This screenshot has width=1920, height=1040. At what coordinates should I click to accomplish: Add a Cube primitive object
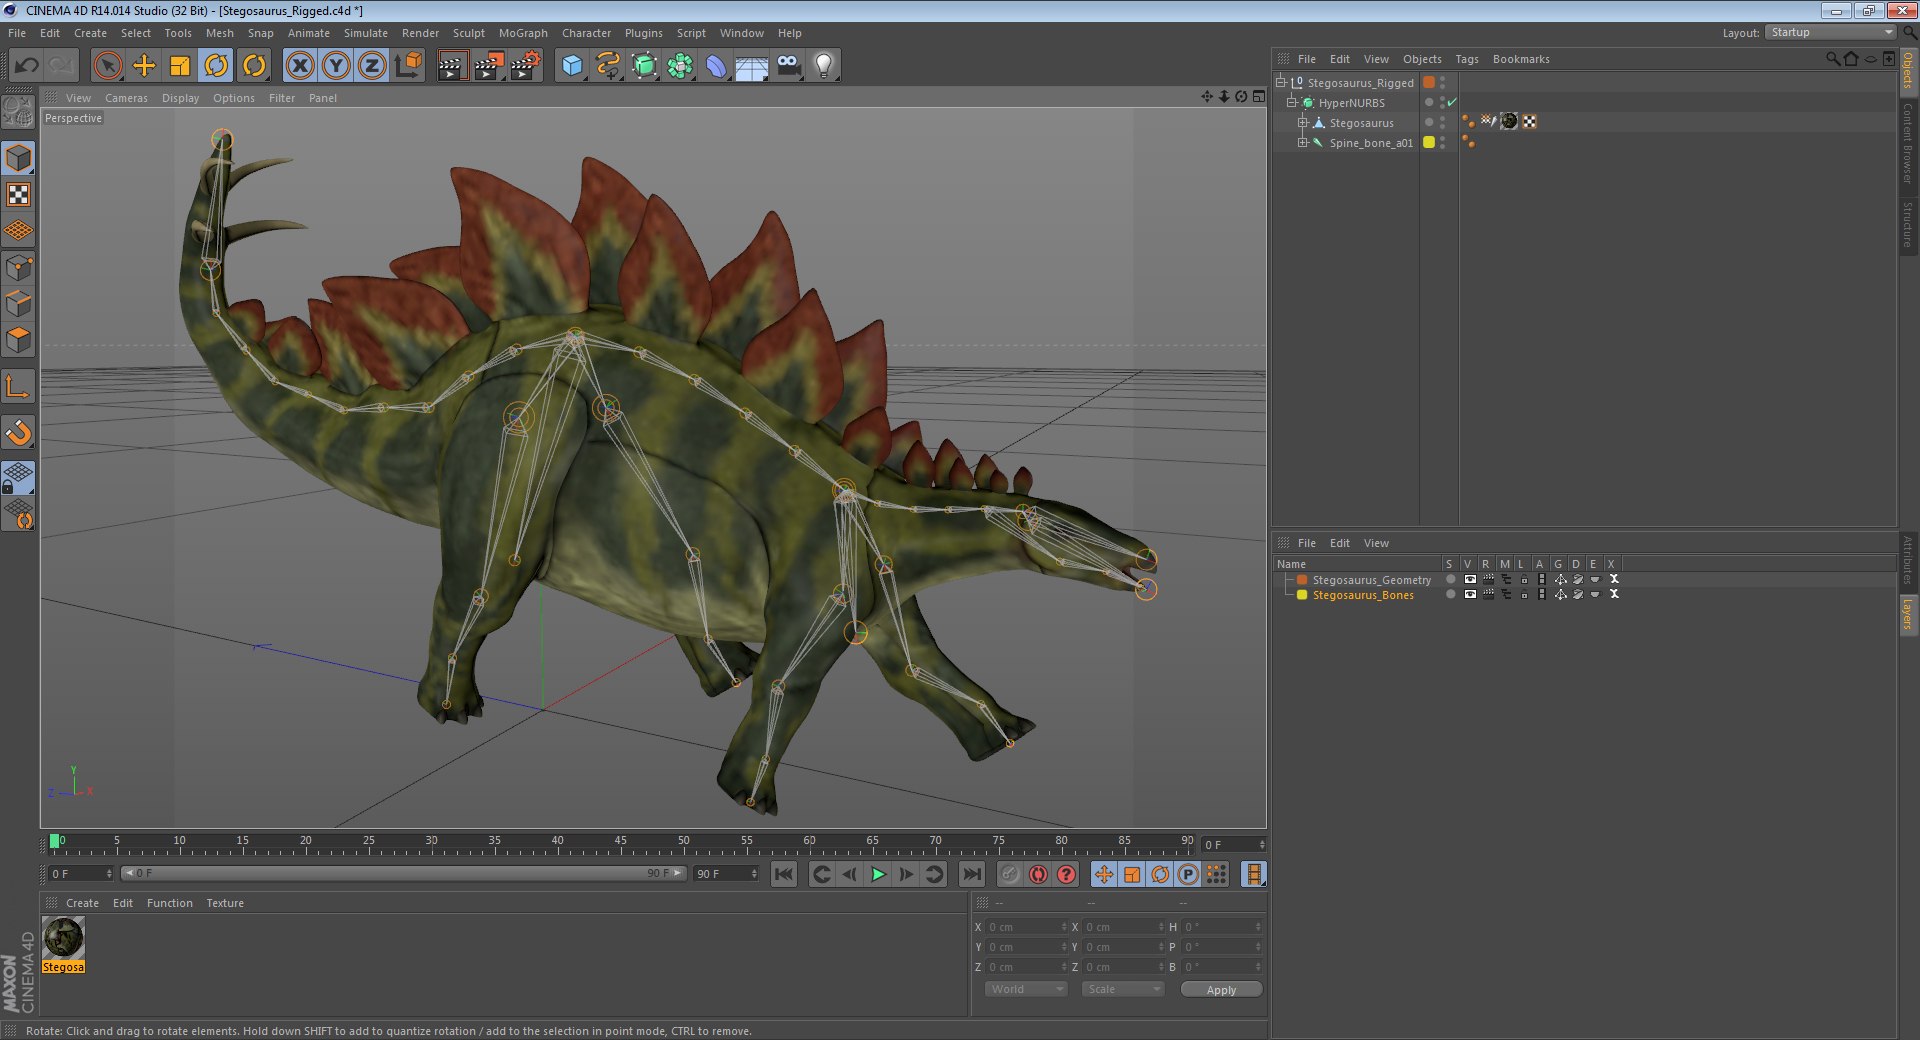pos(572,66)
